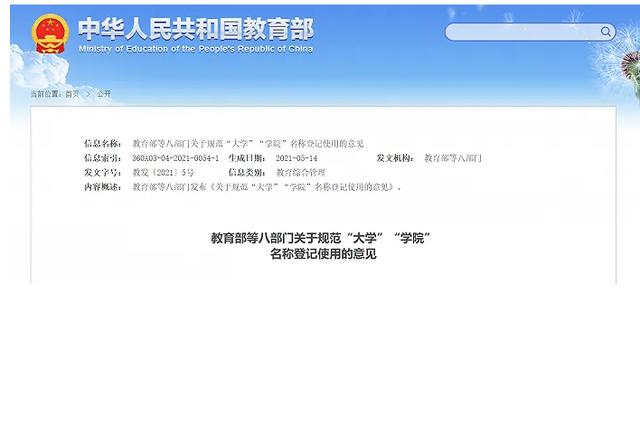The image size is (640, 427).
Task: Select the 发文机构 value 教育部等八部门
Action: [x=453, y=158]
